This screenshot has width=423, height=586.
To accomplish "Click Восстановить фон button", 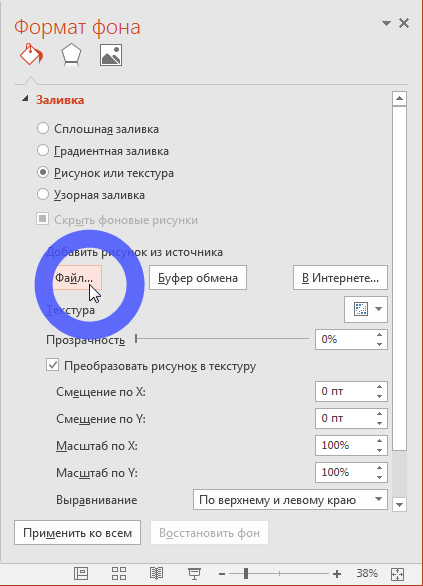I will point(209,533).
